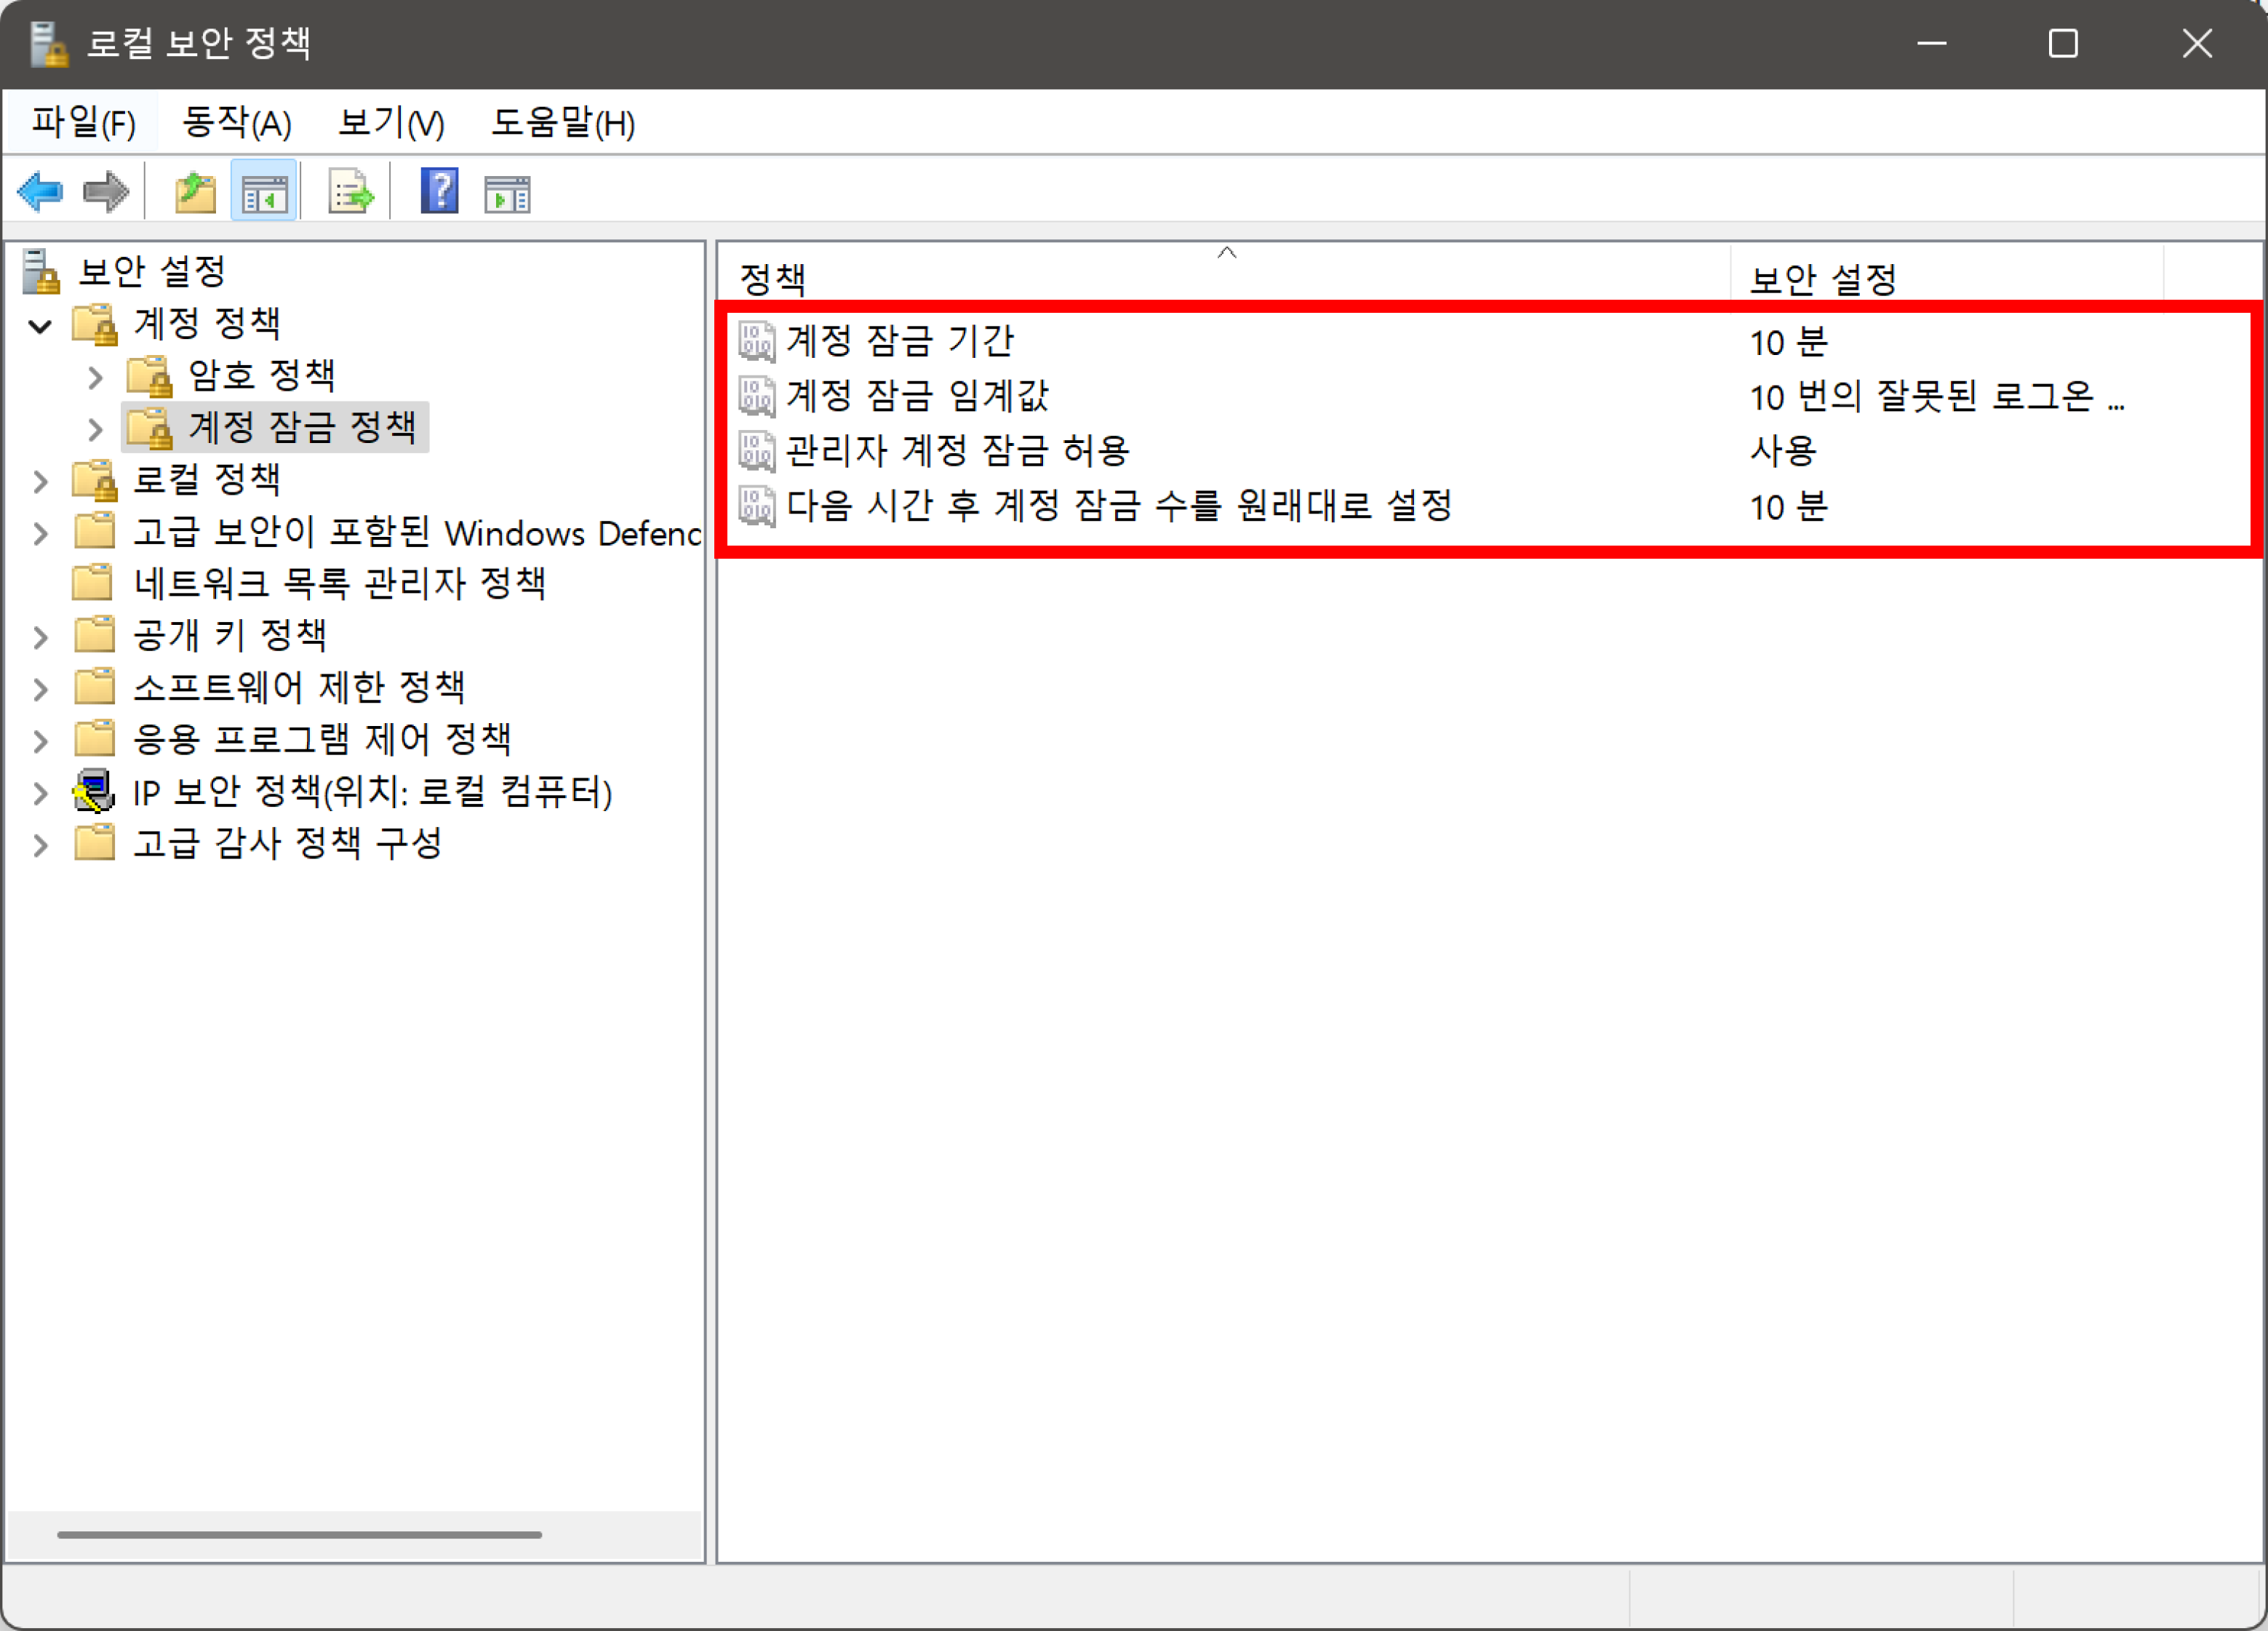The width and height of the screenshot is (2268, 1631).
Task: Click the IP 보안 정책 computer icon
Action: tap(94, 791)
